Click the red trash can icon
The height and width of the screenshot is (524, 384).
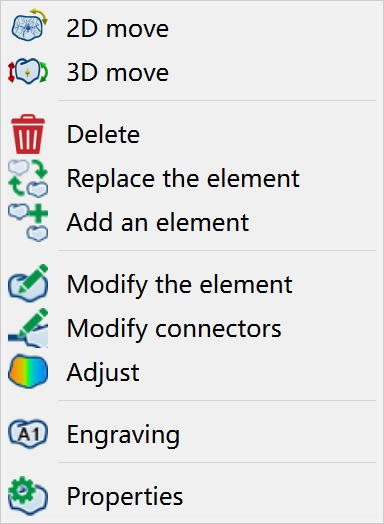pyautogui.click(x=28, y=134)
